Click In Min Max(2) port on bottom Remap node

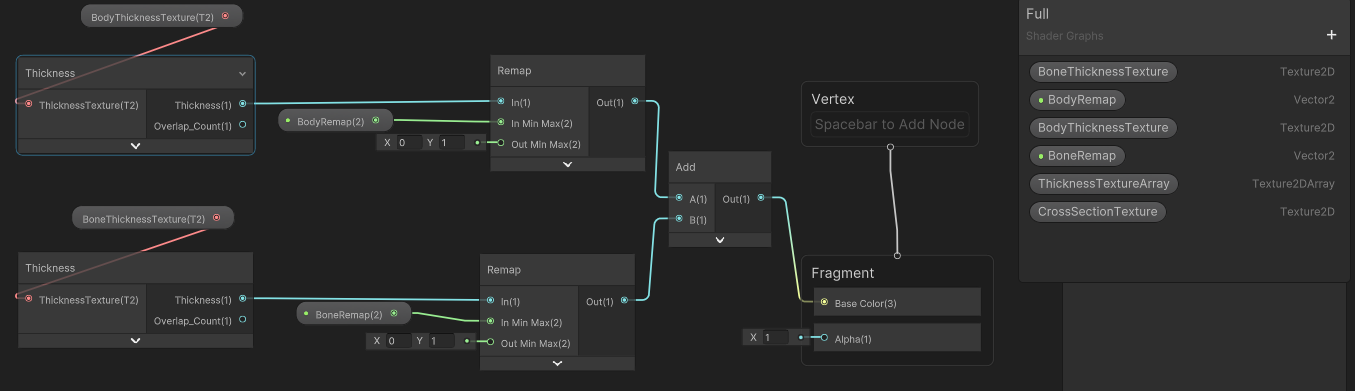point(490,321)
